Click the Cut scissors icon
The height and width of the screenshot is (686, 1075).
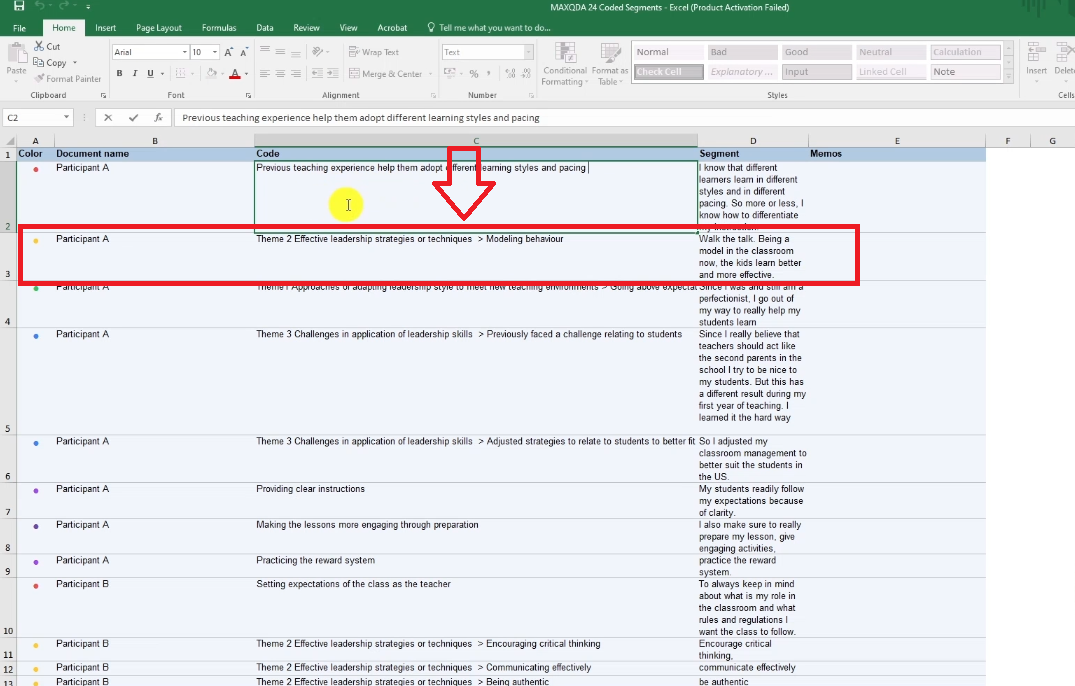coord(39,46)
